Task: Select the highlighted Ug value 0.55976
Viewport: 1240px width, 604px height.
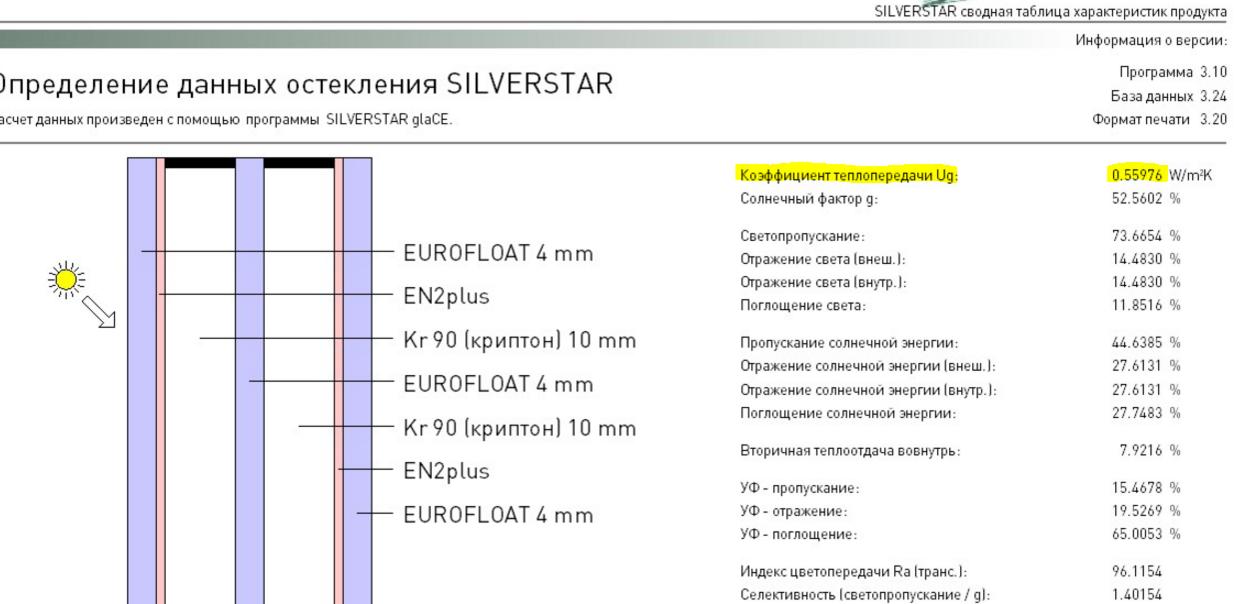Action: [x=1136, y=176]
